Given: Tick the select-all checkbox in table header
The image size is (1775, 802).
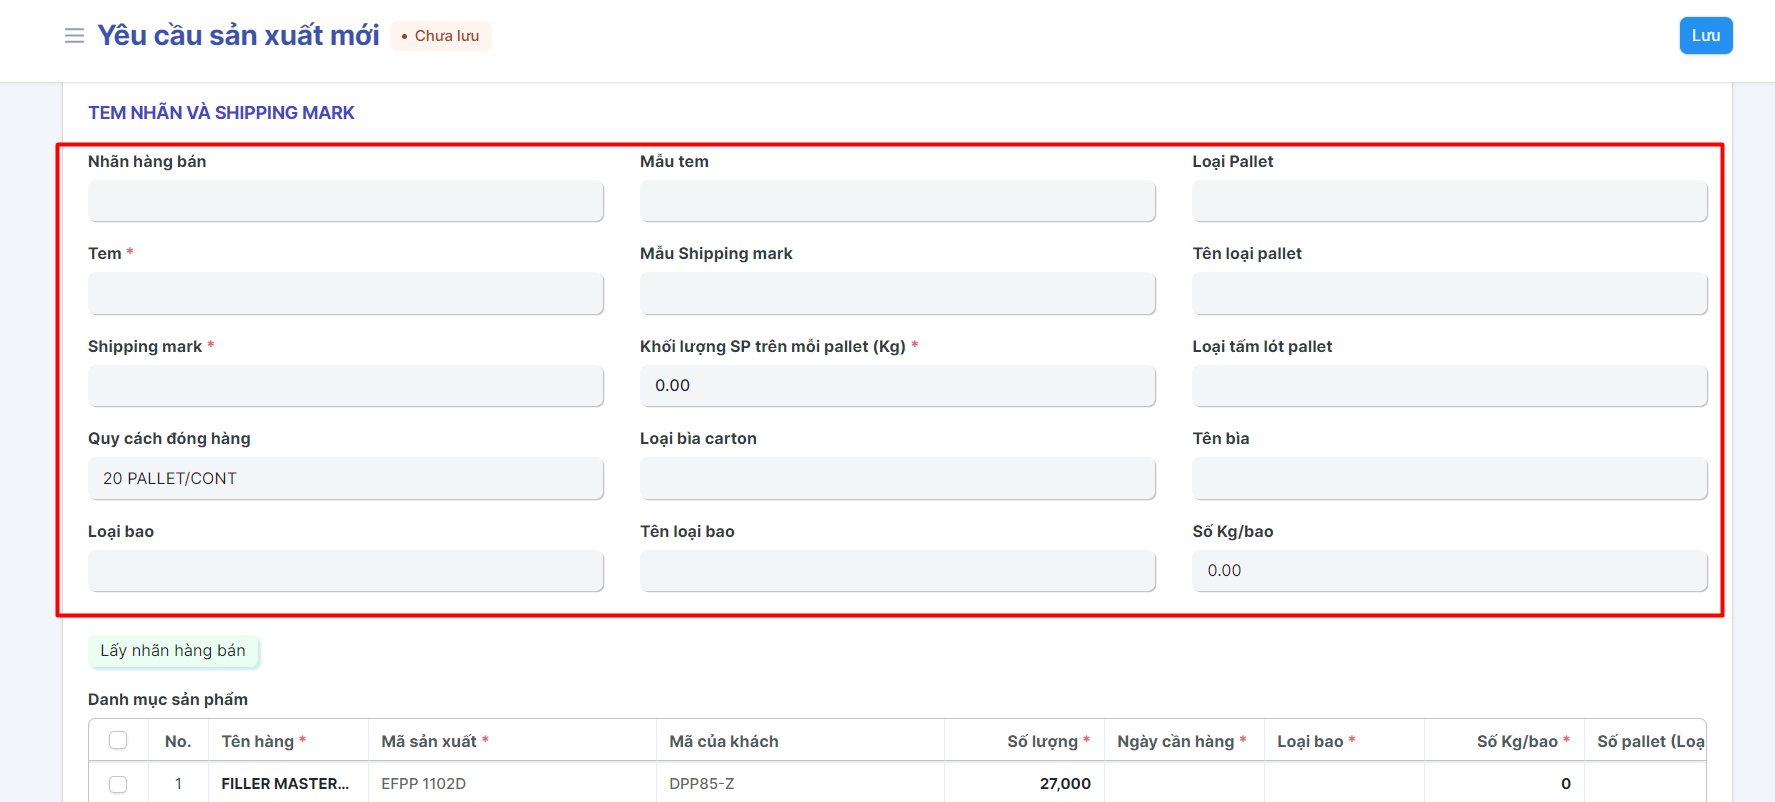Looking at the screenshot, I should pos(118,741).
